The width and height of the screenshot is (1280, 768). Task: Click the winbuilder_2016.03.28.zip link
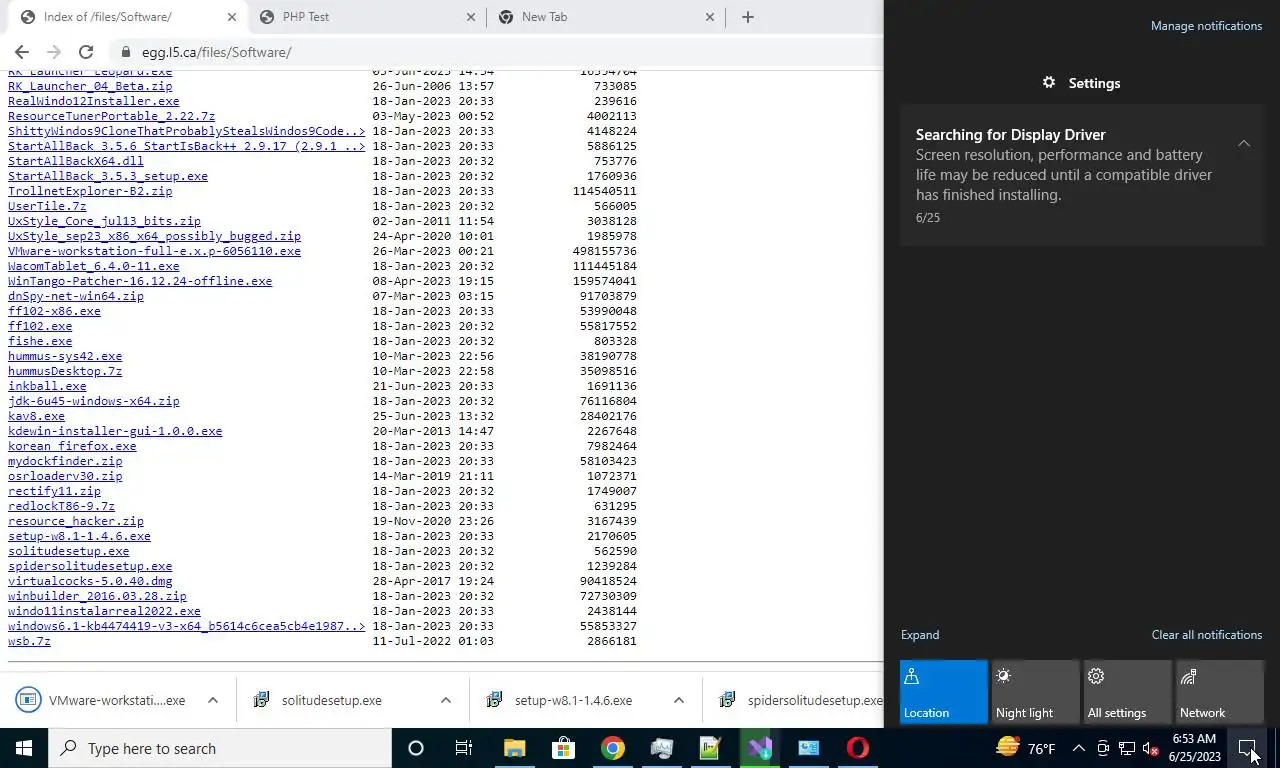pyautogui.click(x=97, y=596)
